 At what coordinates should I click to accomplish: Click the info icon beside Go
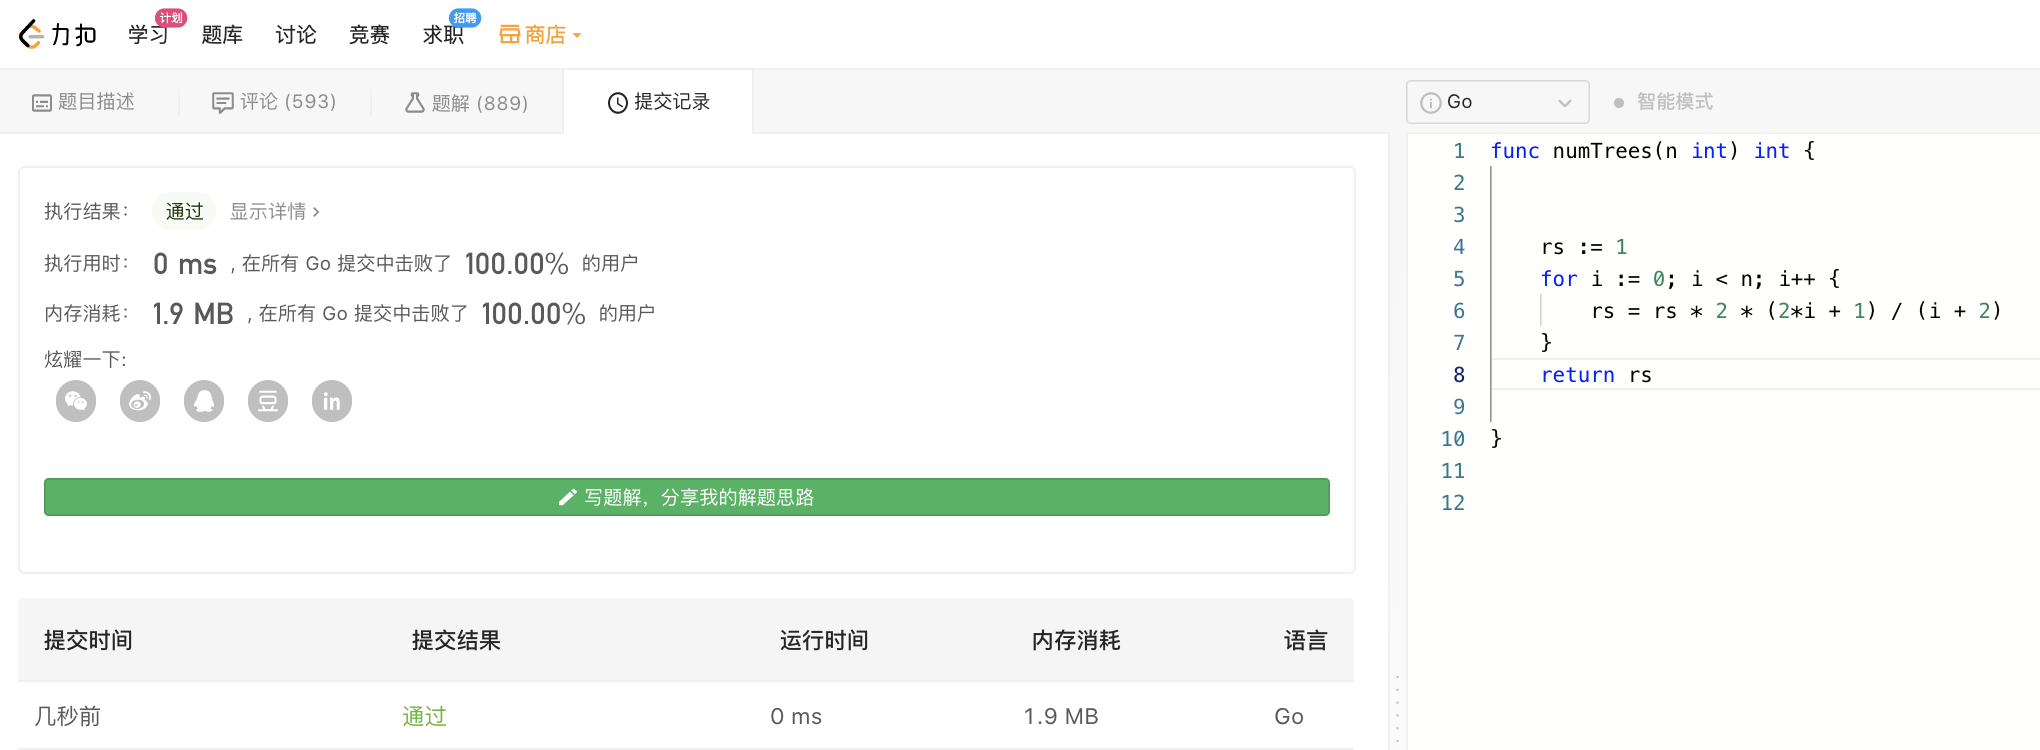pos(1431,103)
